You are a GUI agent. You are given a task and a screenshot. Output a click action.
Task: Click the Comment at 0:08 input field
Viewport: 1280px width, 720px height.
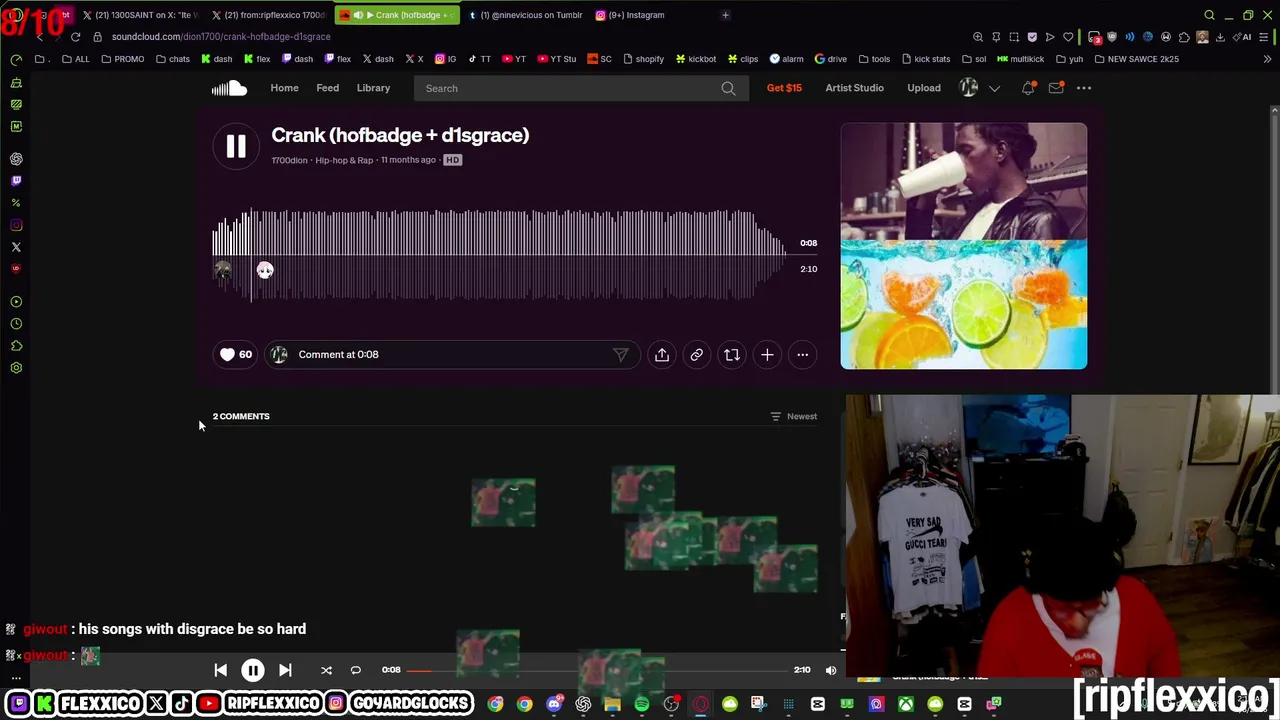click(452, 354)
